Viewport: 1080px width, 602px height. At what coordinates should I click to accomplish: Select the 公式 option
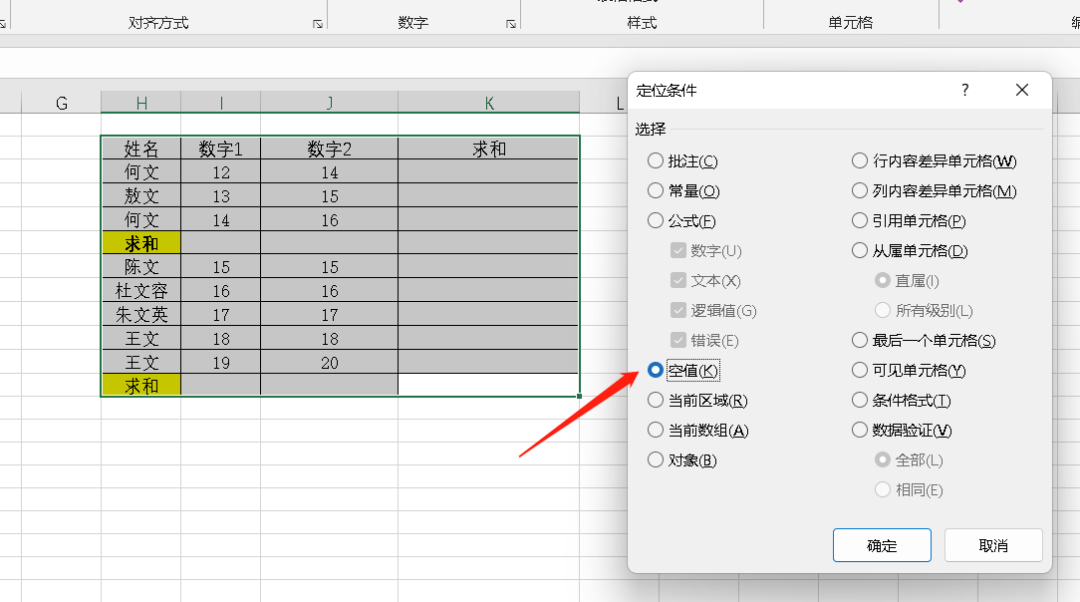pyautogui.click(x=655, y=220)
